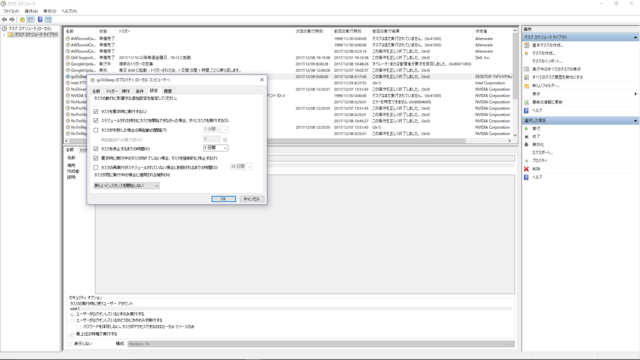640x360 pixels.
Task: Toggle 'force stop if task doesn't end' checkbox
Action: 96,158
